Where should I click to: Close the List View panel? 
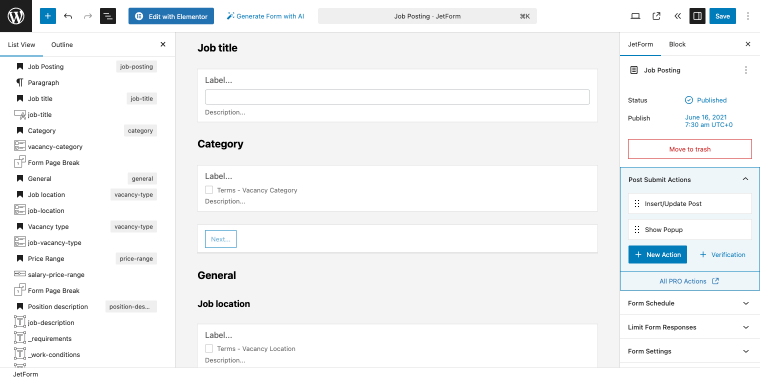[163, 44]
